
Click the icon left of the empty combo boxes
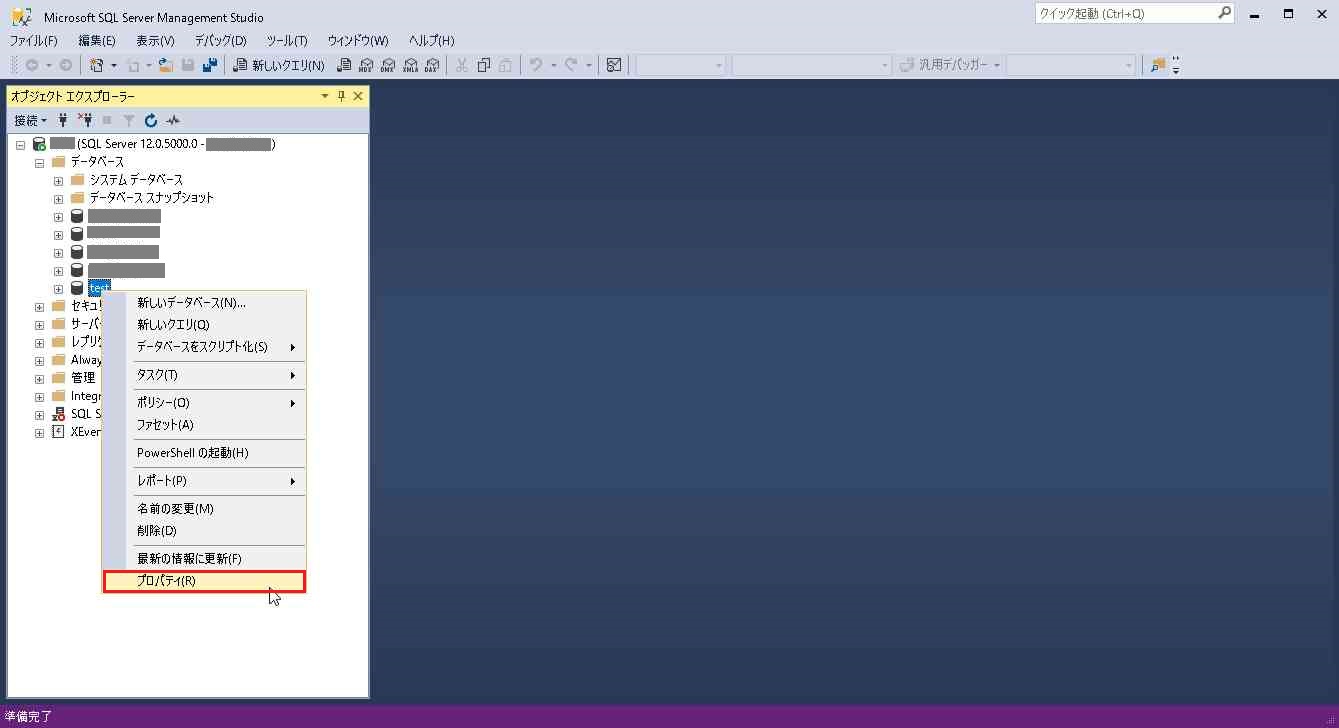pyautogui.click(x=614, y=65)
